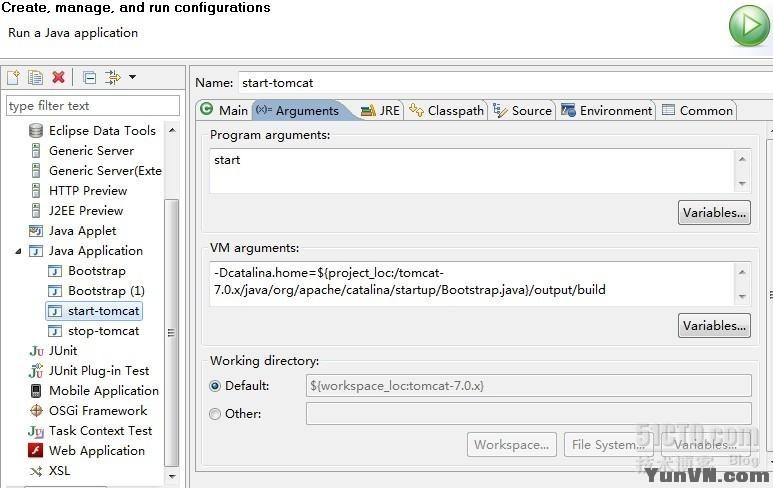Focus the type filter text field
The image size is (773, 488).
click(93, 106)
